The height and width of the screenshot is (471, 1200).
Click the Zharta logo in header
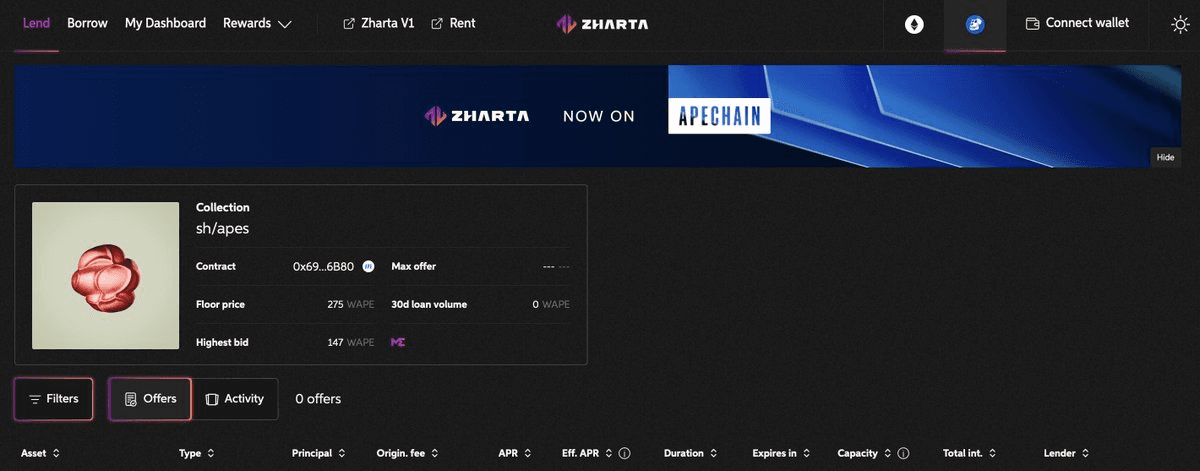(601, 24)
